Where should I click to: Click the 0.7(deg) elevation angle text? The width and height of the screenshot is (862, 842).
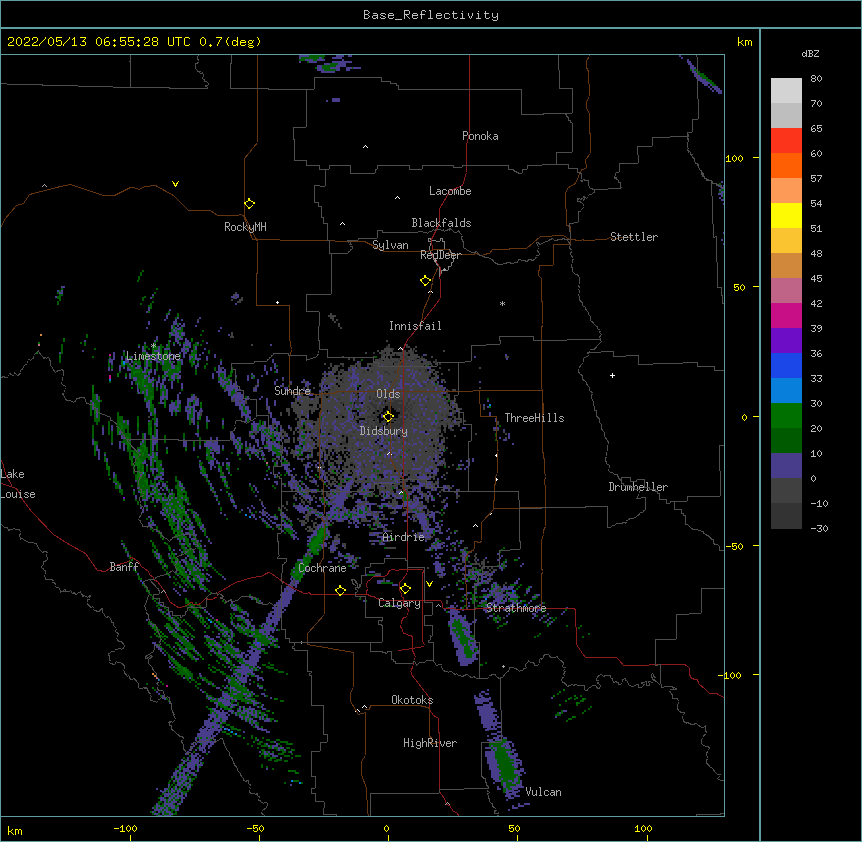[x=230, y=42]
